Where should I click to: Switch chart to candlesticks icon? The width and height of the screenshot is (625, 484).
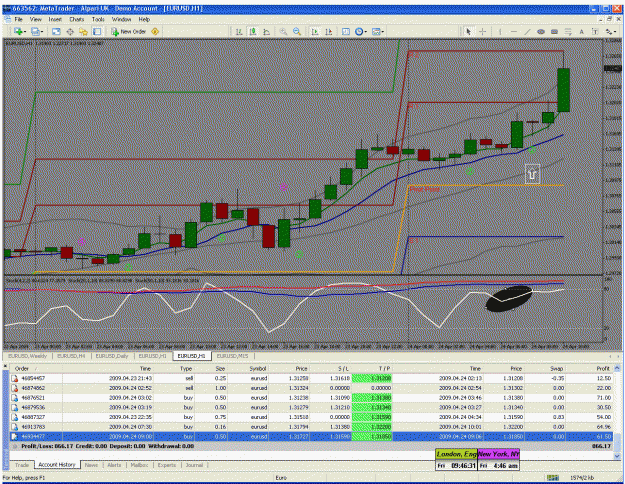pos(252,31)
